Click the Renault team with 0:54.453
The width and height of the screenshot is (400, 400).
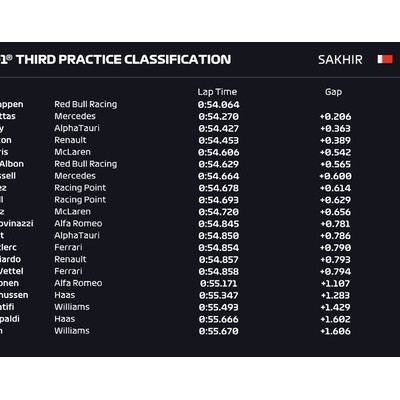click(70, 140)
